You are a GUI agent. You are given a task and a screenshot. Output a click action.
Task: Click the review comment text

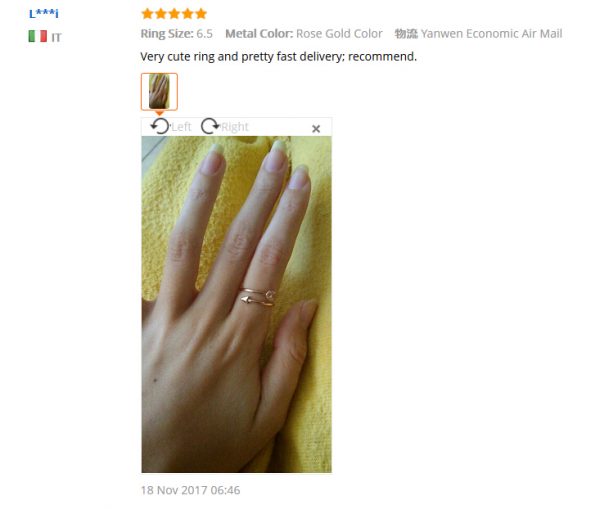[x=279, y=57]
